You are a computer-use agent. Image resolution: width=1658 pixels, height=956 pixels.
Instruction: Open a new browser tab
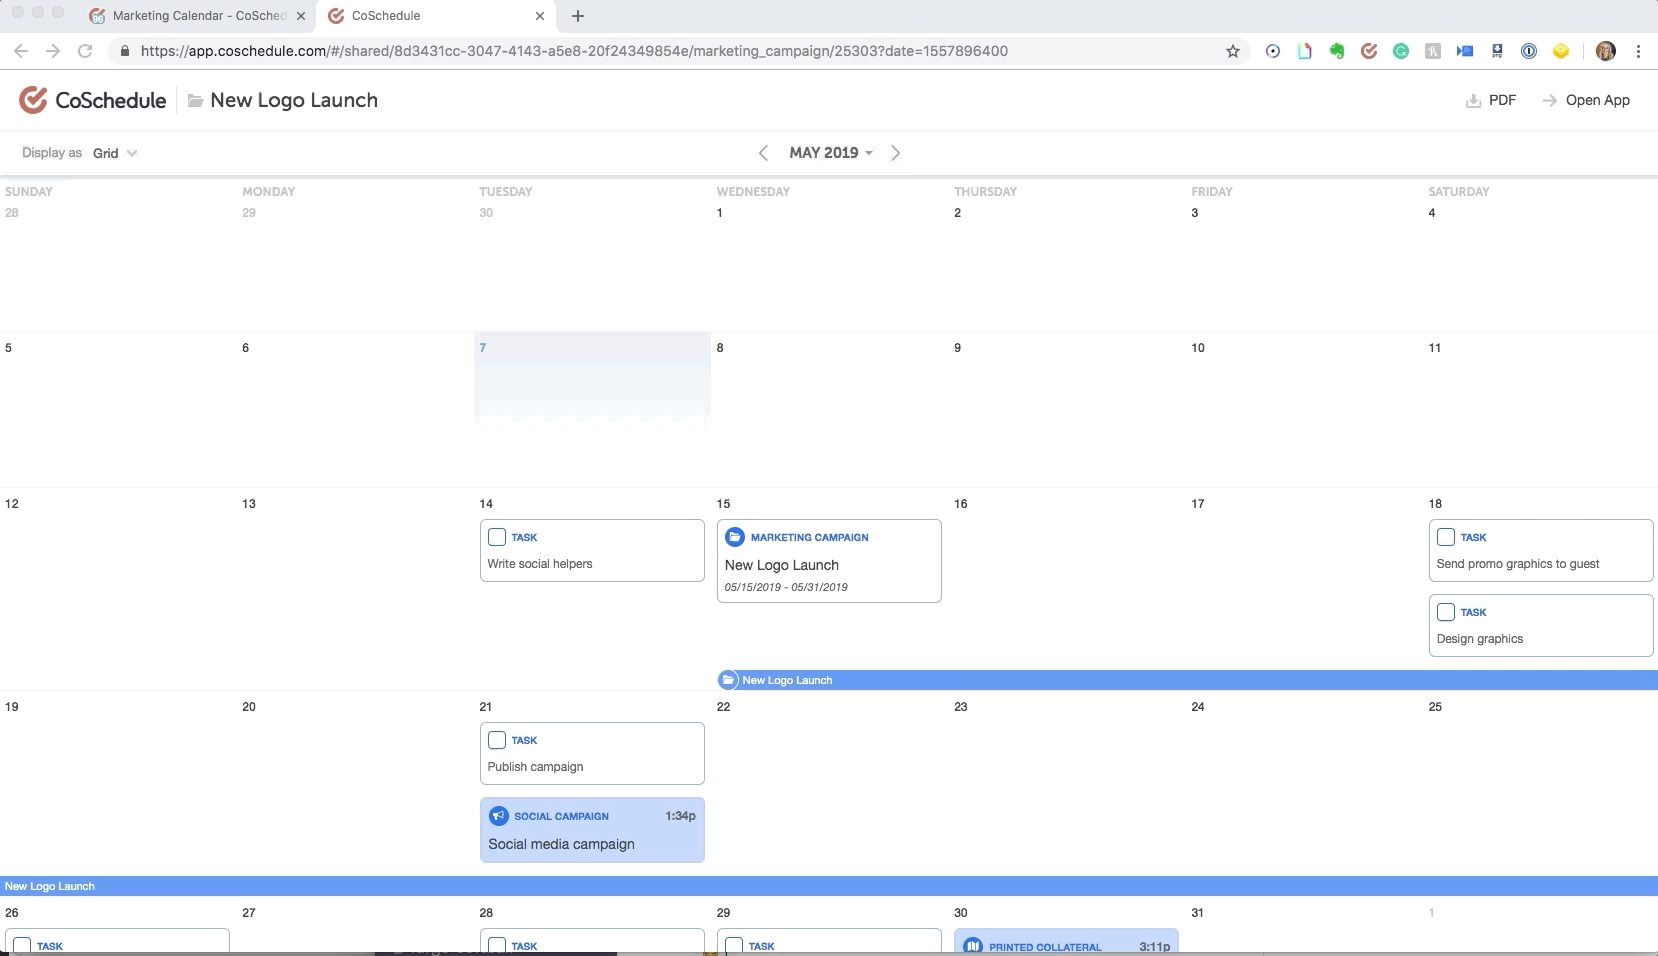pyautogui.click(x=578, y=16)
